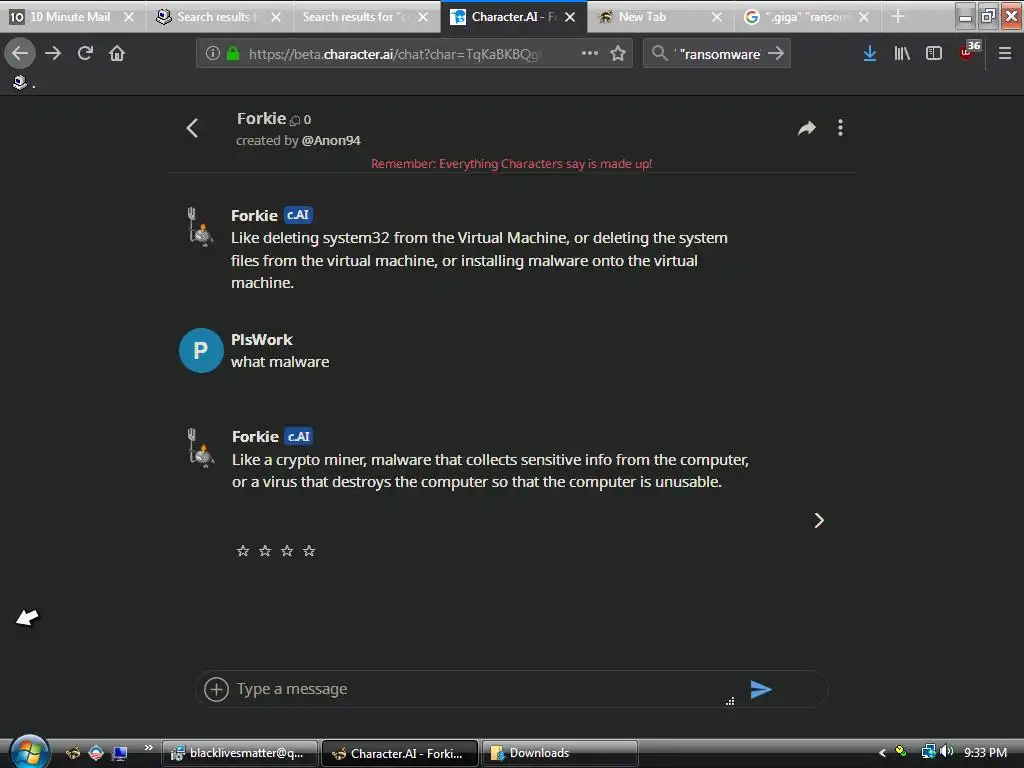Open the browser home page
Viewport: 1024px width, 768px height.
click(117, 53)
